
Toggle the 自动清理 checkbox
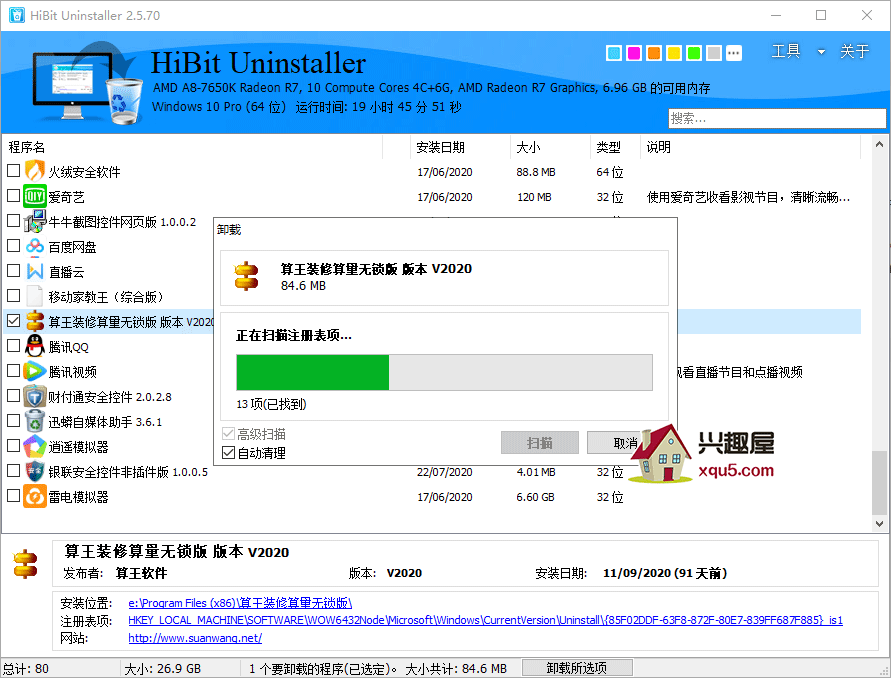pos(228,453)
